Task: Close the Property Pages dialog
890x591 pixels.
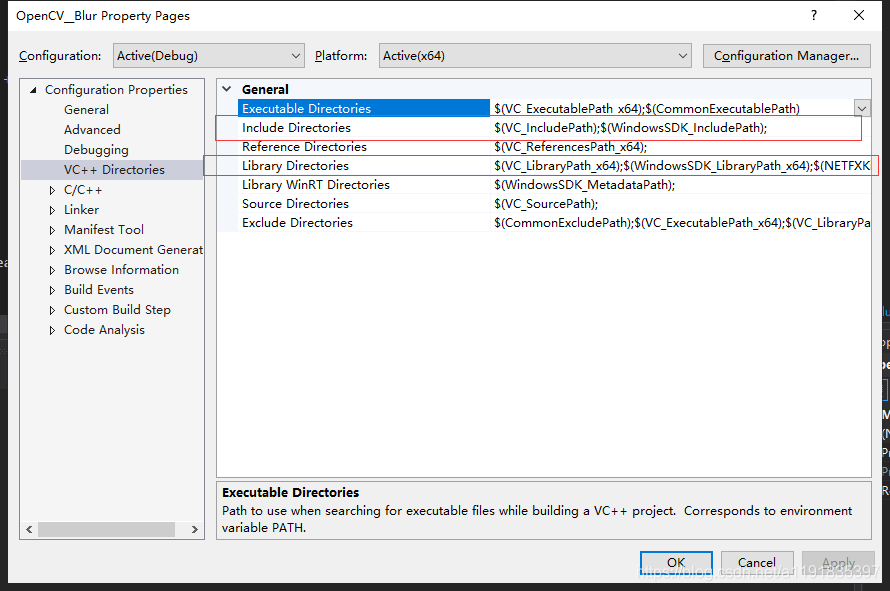Action: 859,15
